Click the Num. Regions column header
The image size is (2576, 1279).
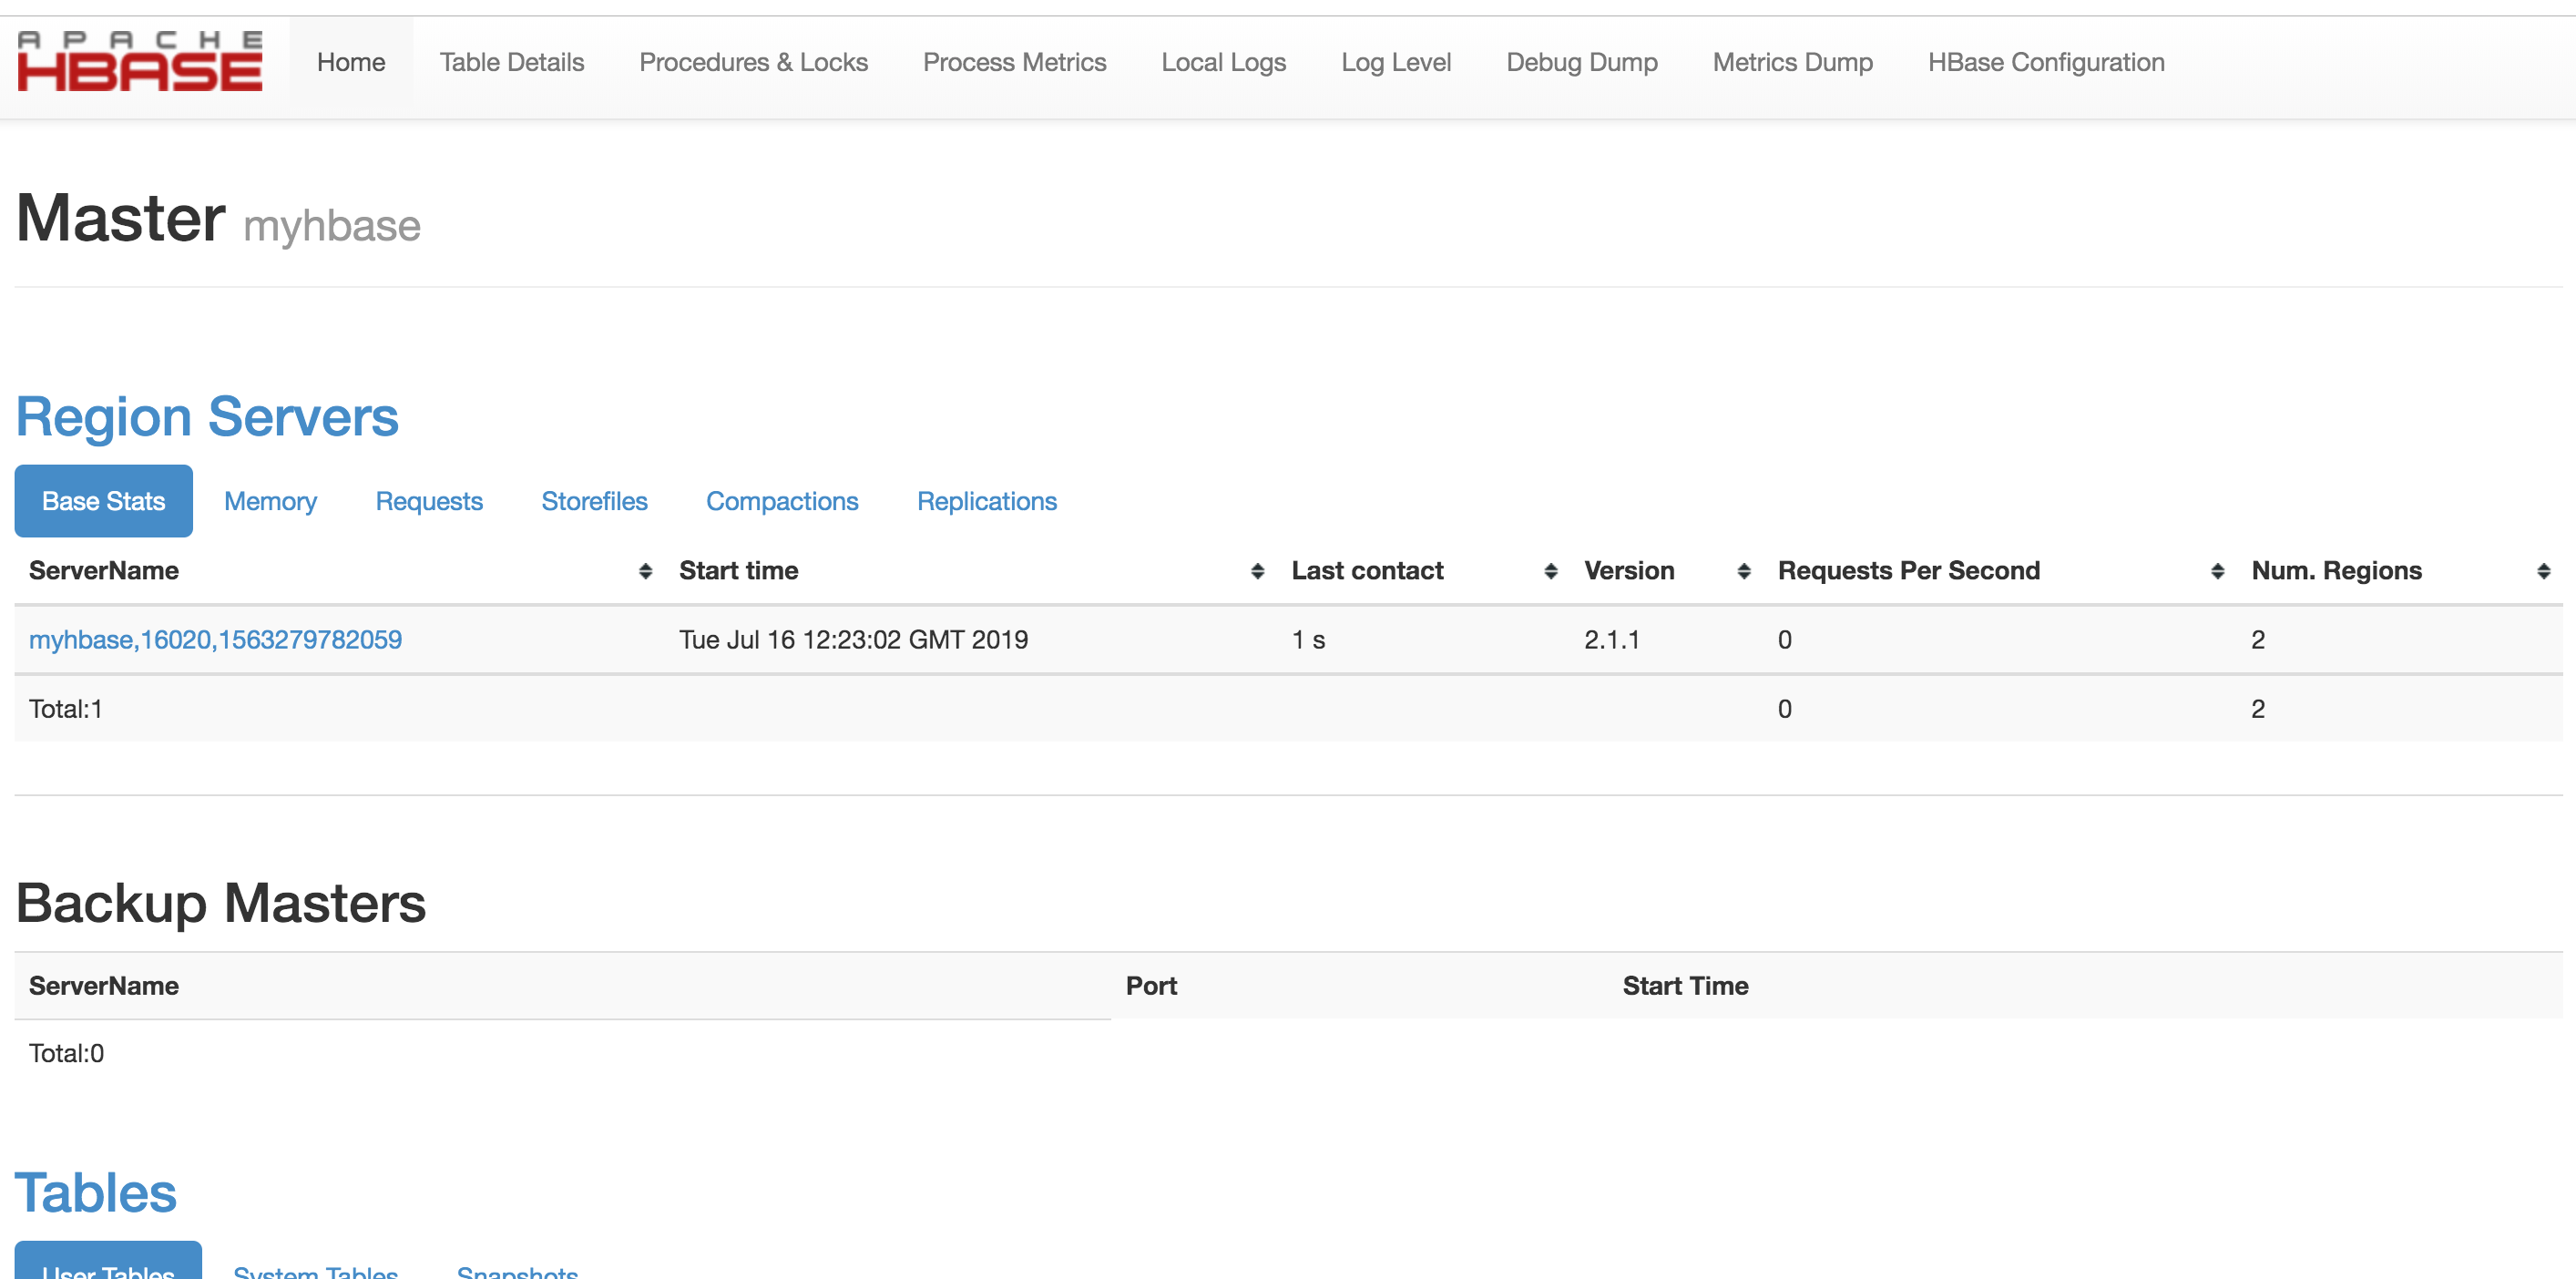[2336, 571]
